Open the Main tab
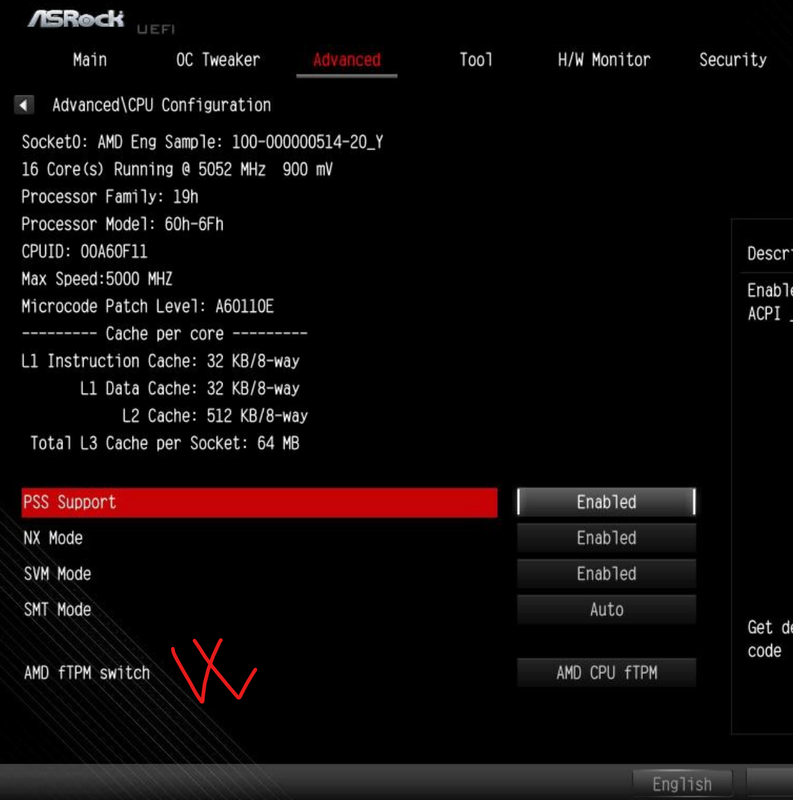The image size is (793, 800). click(x=90, y=60)
